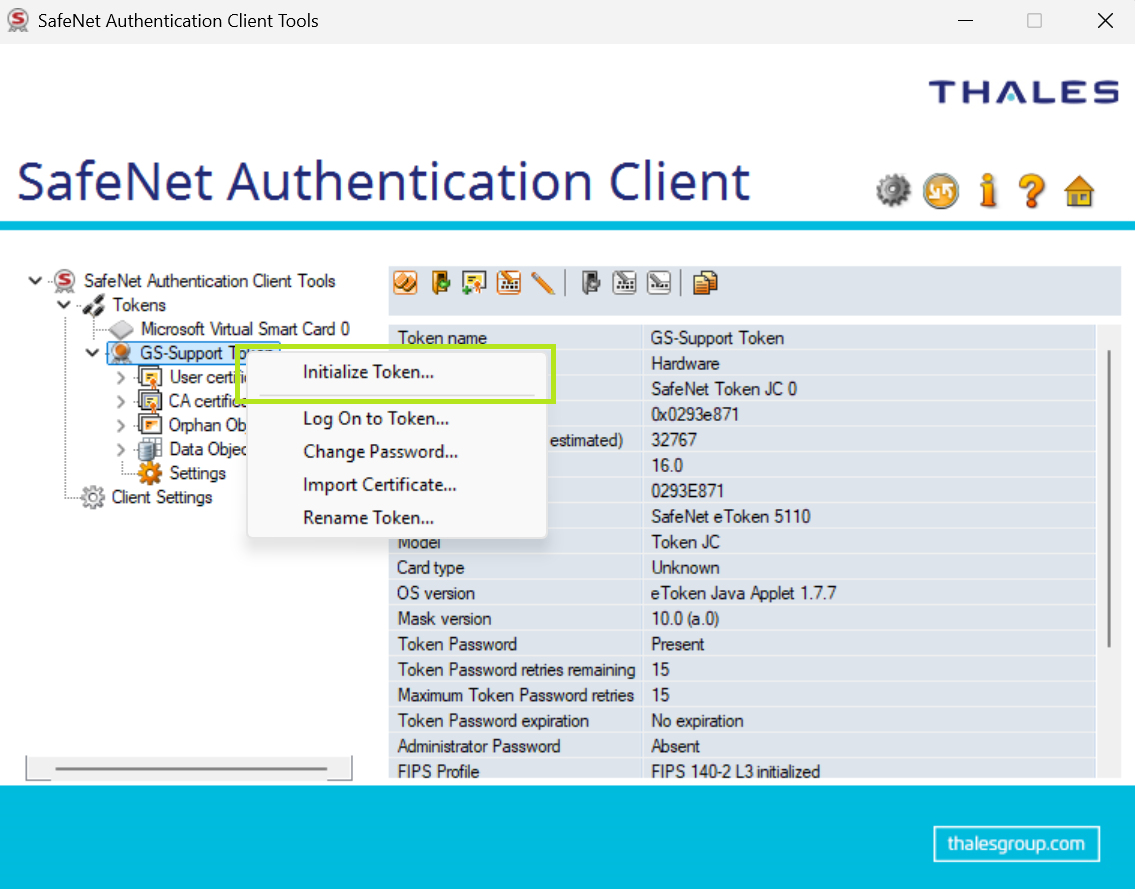Click the orange Refresh icon in the header

[x=940, y=191]
